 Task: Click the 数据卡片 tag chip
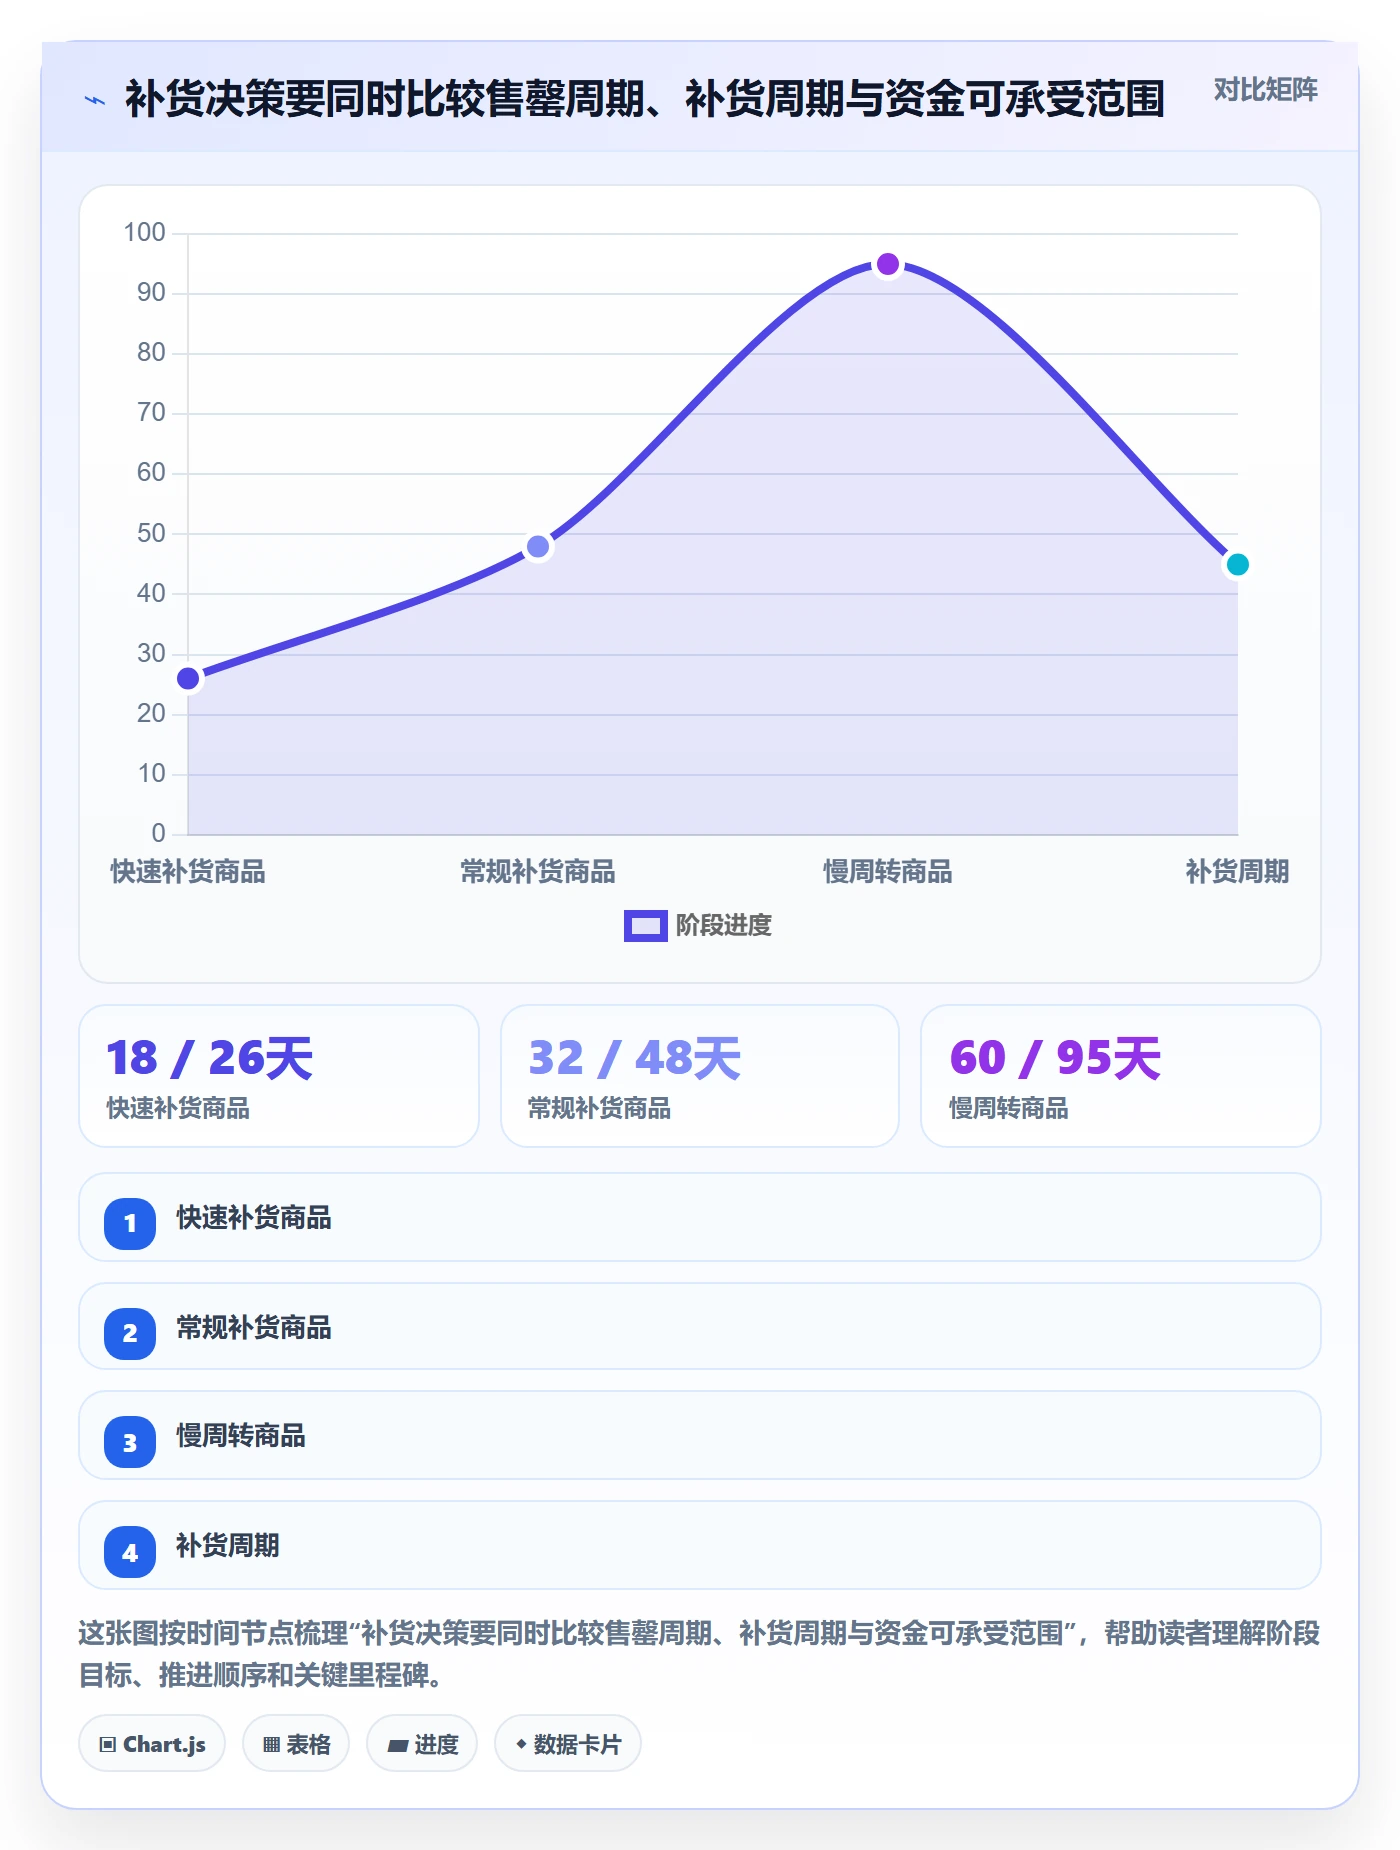coord(568,1744)
